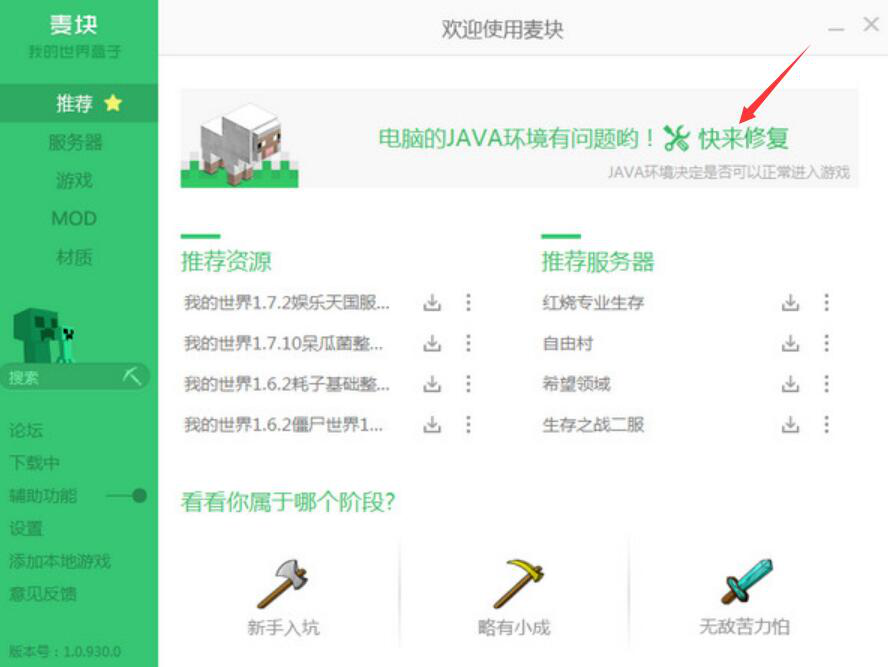This screenshot has height=667, width=888.
Task: Download 我的世界1.6.2僵尸世界 resource
Action: click(x=432, y=425)
